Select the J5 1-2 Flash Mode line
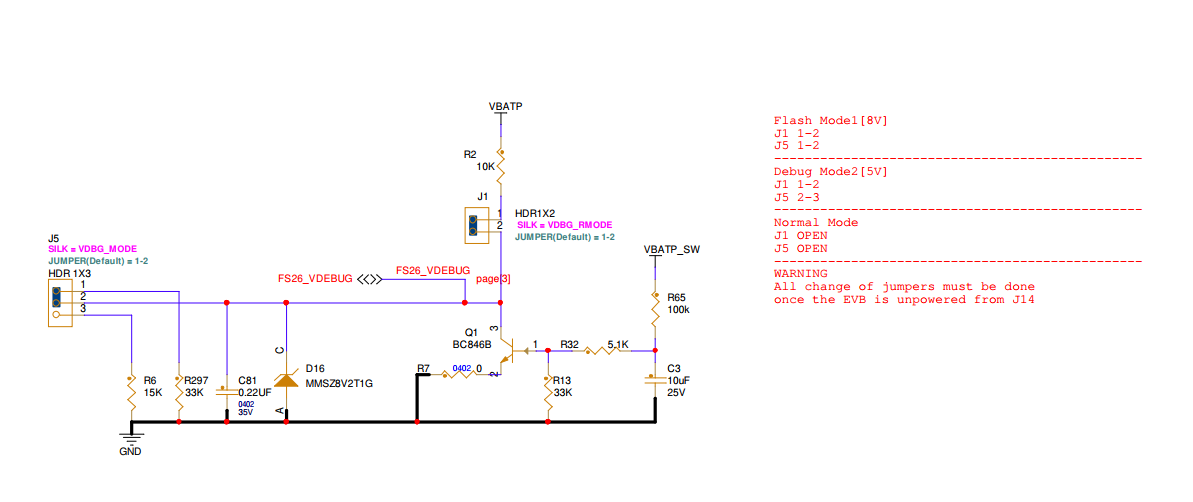Viewport: 1193px width, 502px height. tap(796, 145)
